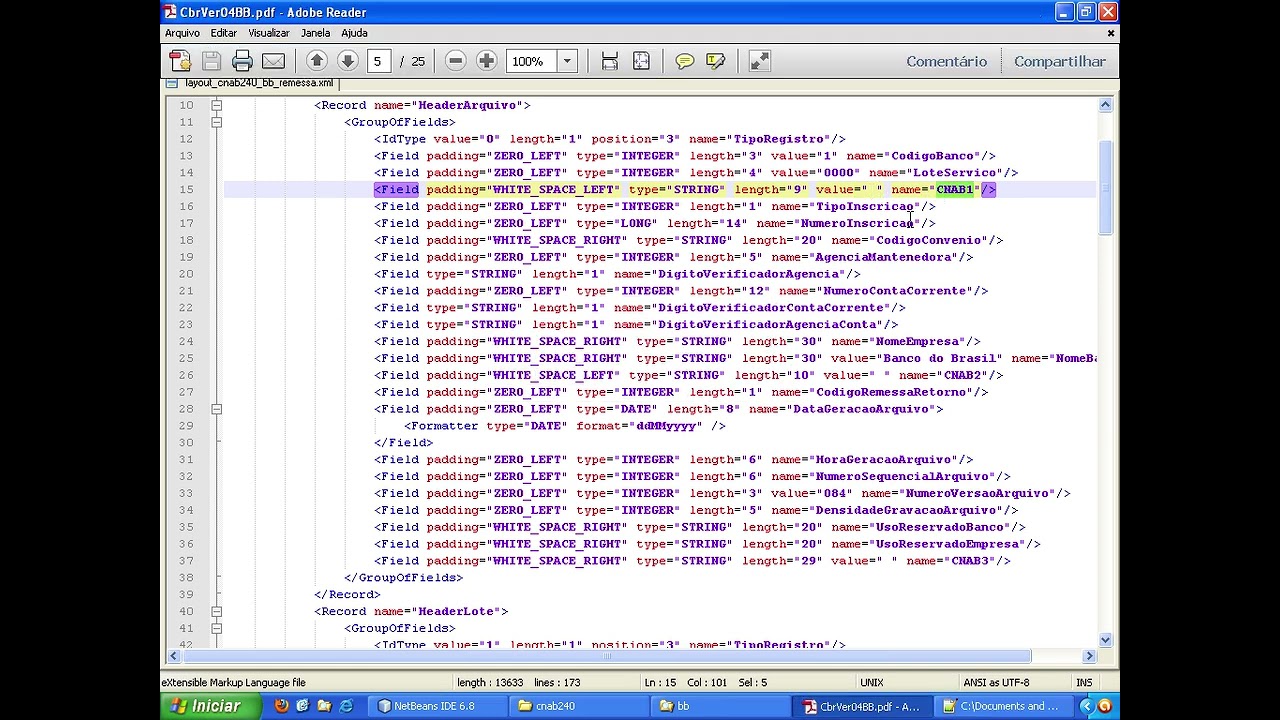Click the 'Banco do Brasil' value text
This screenshot has height=720, width=1280.
[940, 358]
